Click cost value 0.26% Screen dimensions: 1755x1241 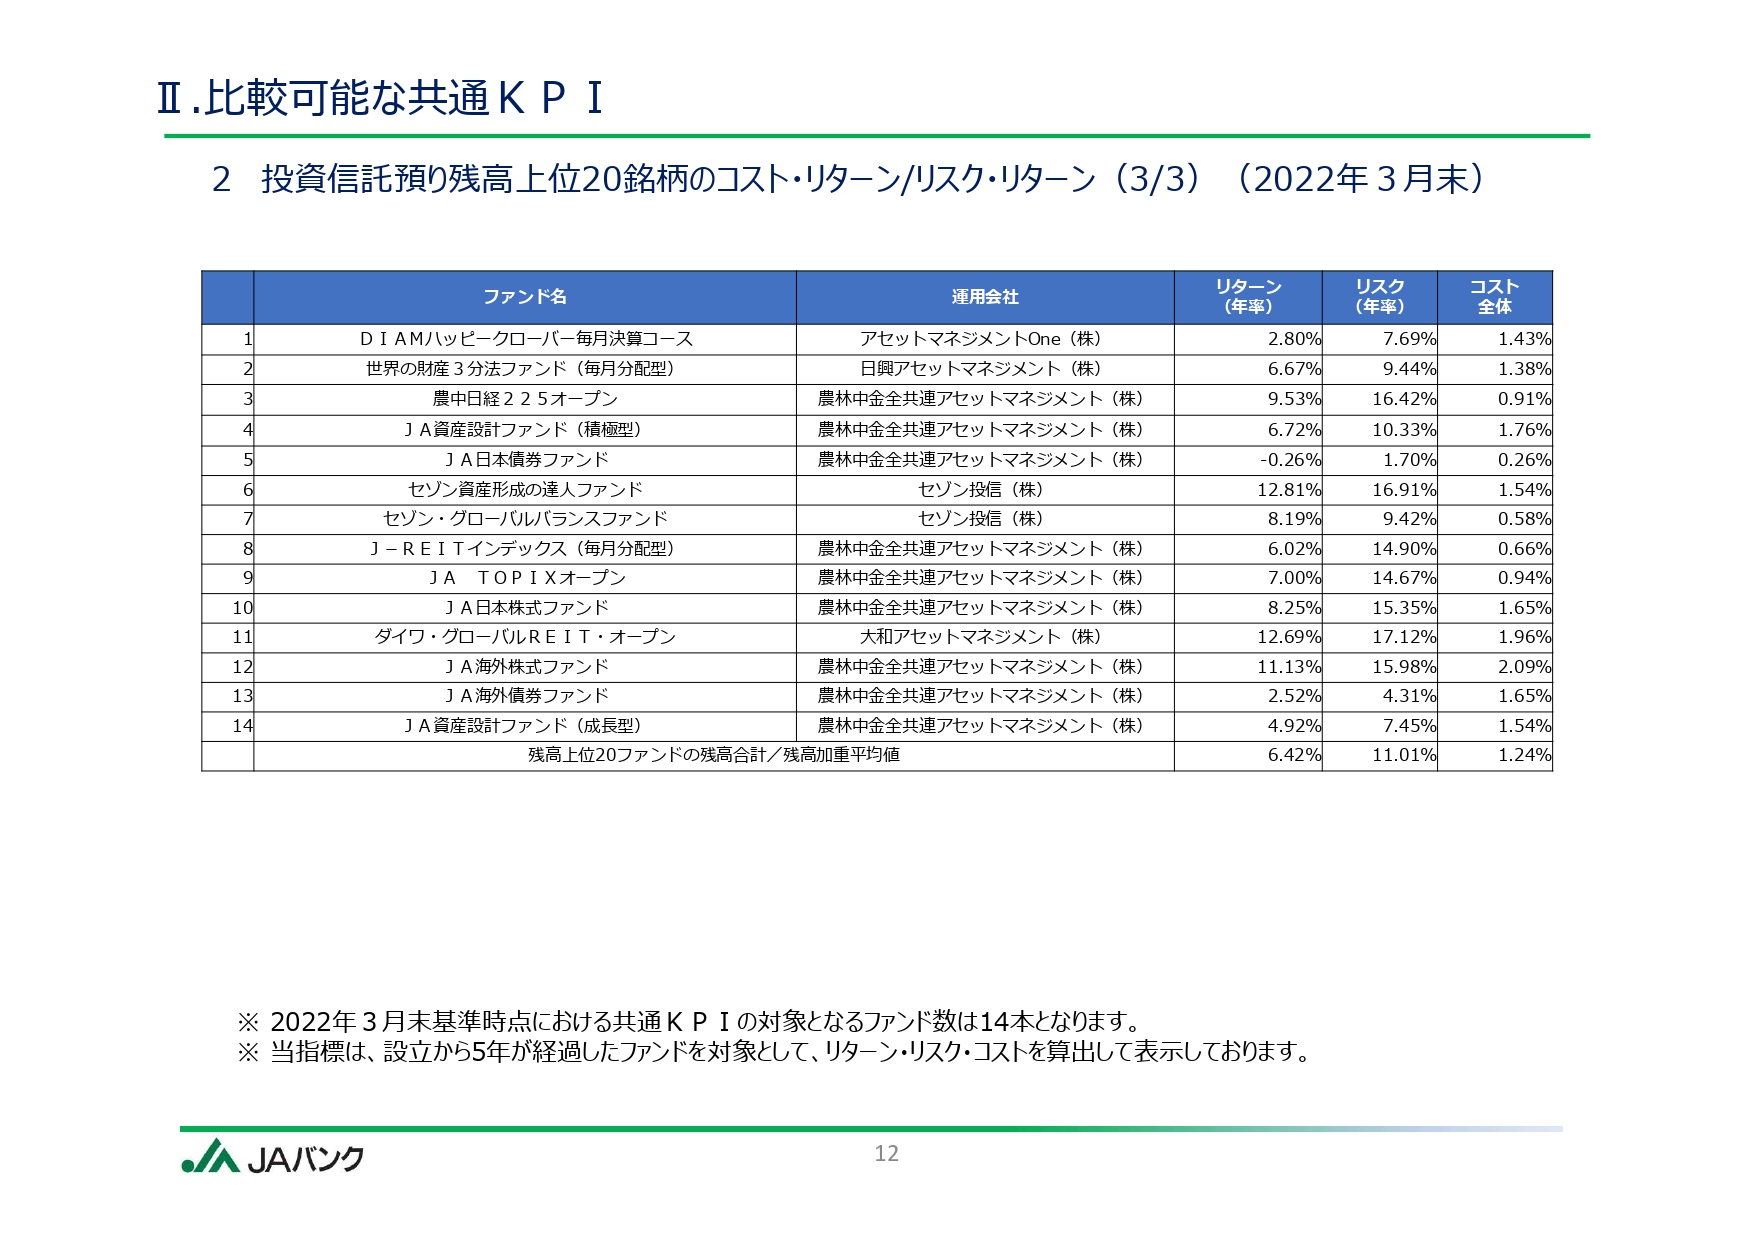point(1524,460)
